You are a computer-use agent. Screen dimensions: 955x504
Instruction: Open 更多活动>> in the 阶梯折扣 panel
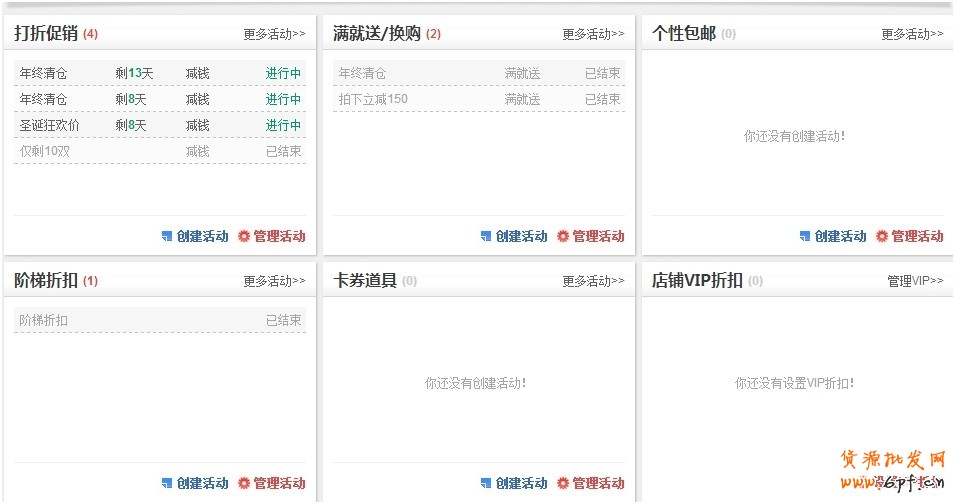274,281
